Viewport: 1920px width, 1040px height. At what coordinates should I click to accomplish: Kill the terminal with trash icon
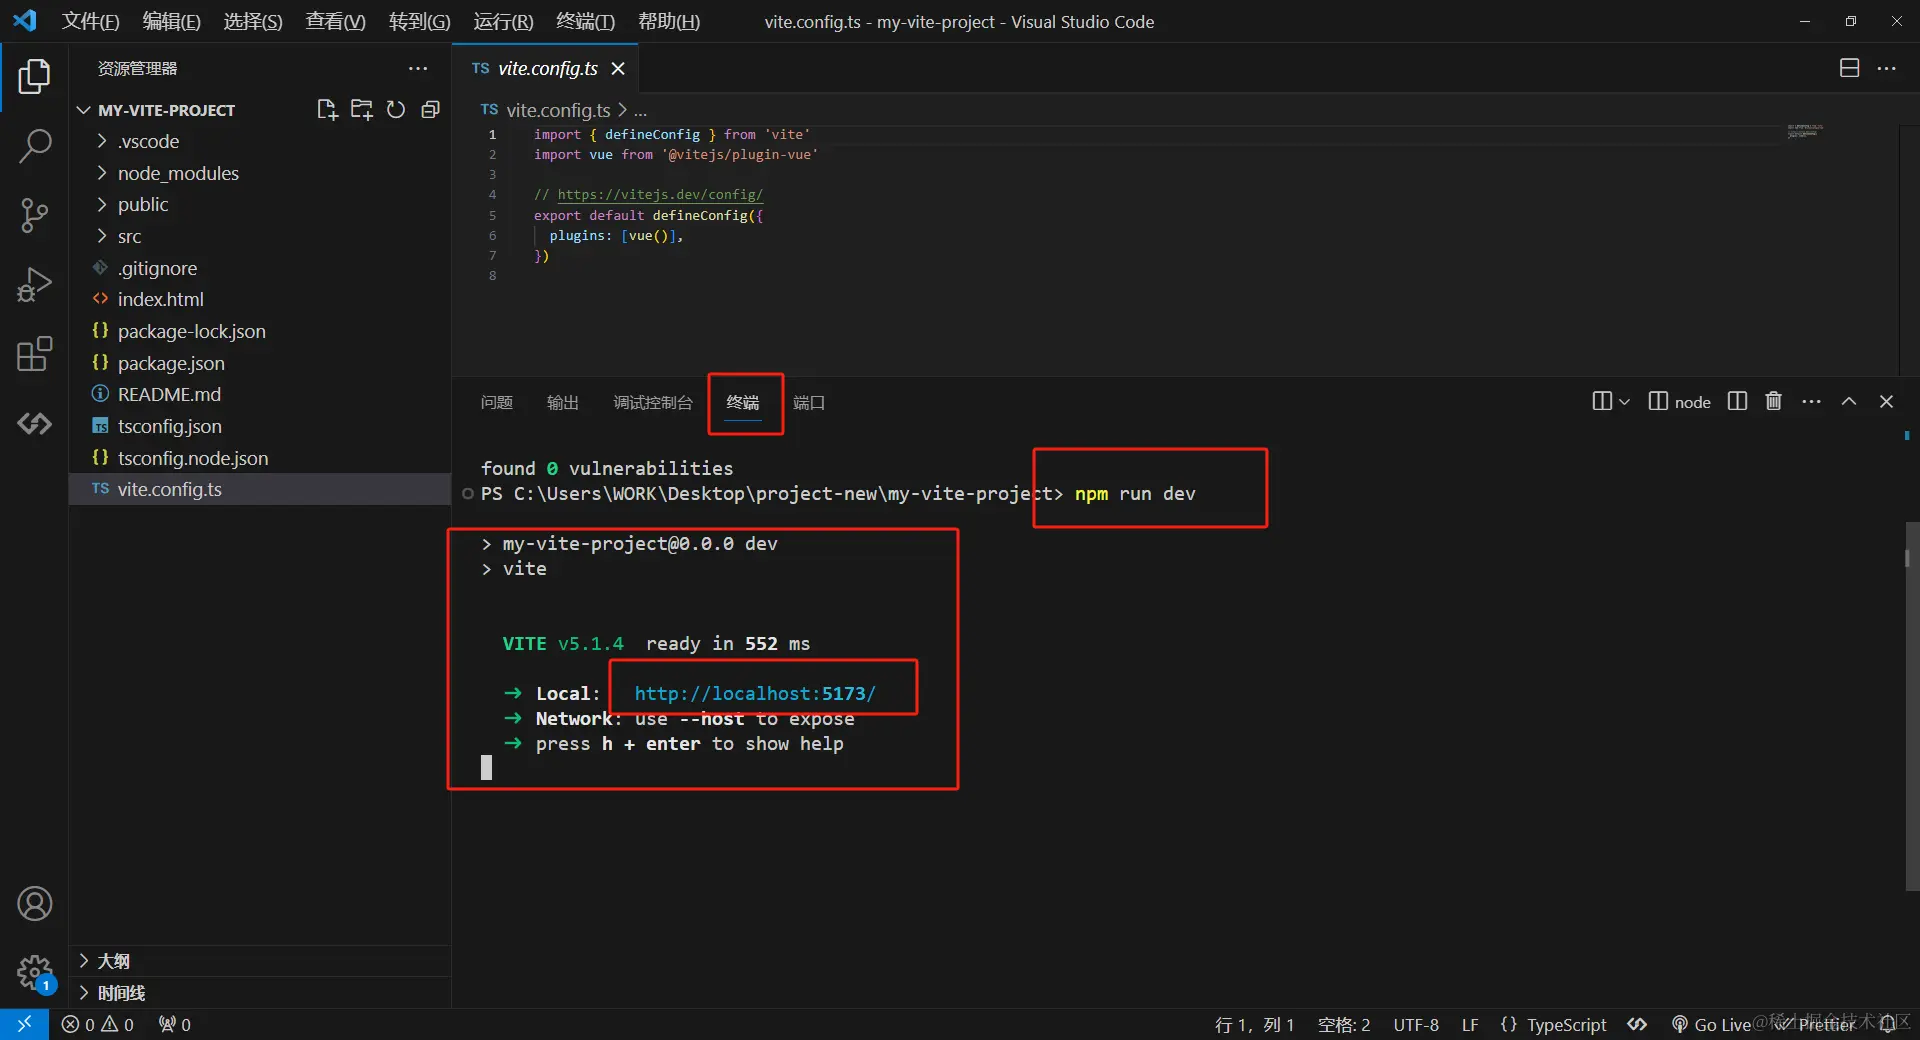pyautogui.click(x=1774, y=401)
